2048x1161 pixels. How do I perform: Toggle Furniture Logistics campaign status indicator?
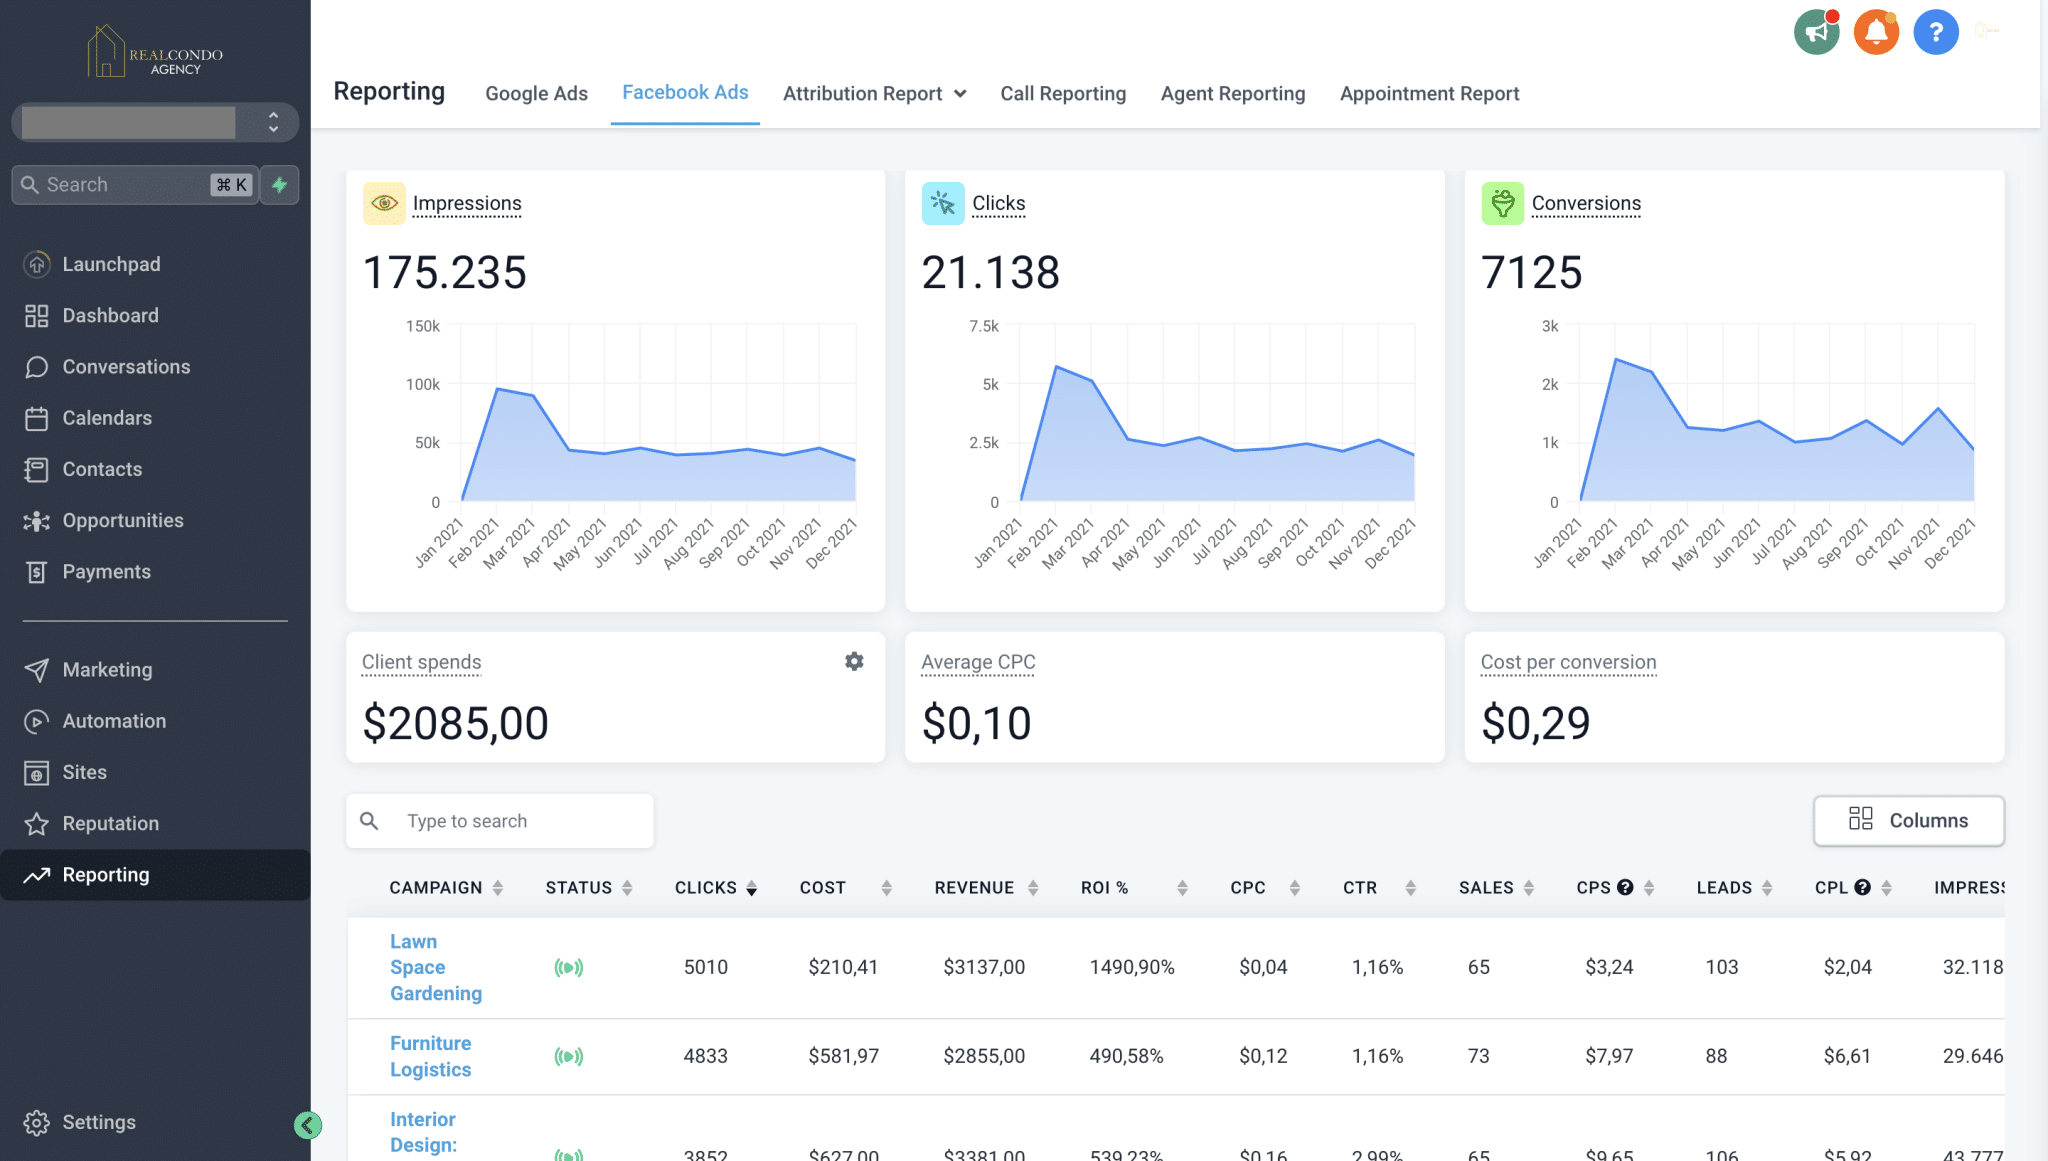(569, 1056)
